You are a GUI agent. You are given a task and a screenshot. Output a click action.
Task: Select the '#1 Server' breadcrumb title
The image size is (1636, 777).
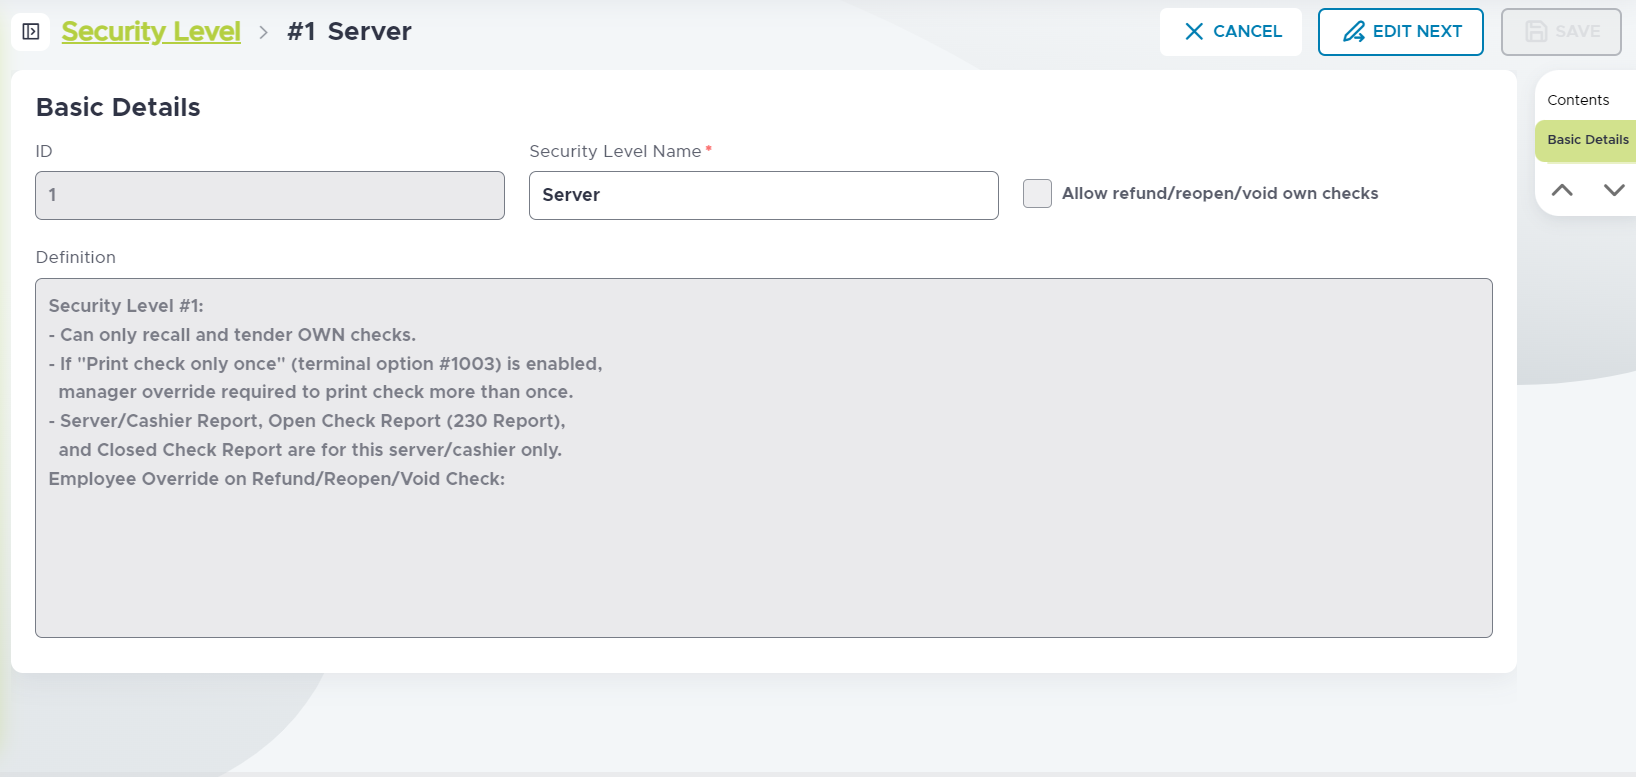click(349, 31)
